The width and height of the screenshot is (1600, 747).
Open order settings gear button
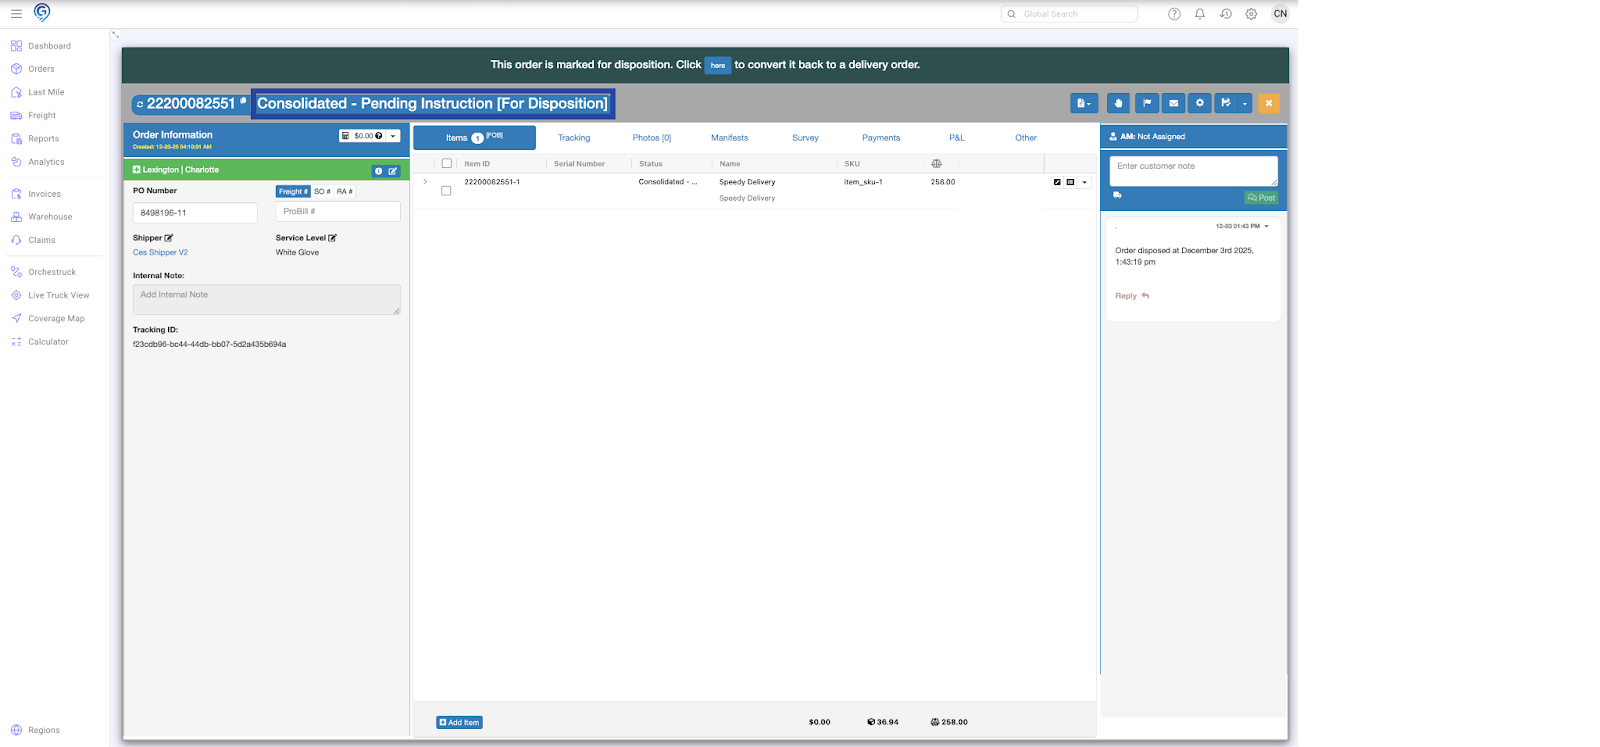[x=1200, y=103]
